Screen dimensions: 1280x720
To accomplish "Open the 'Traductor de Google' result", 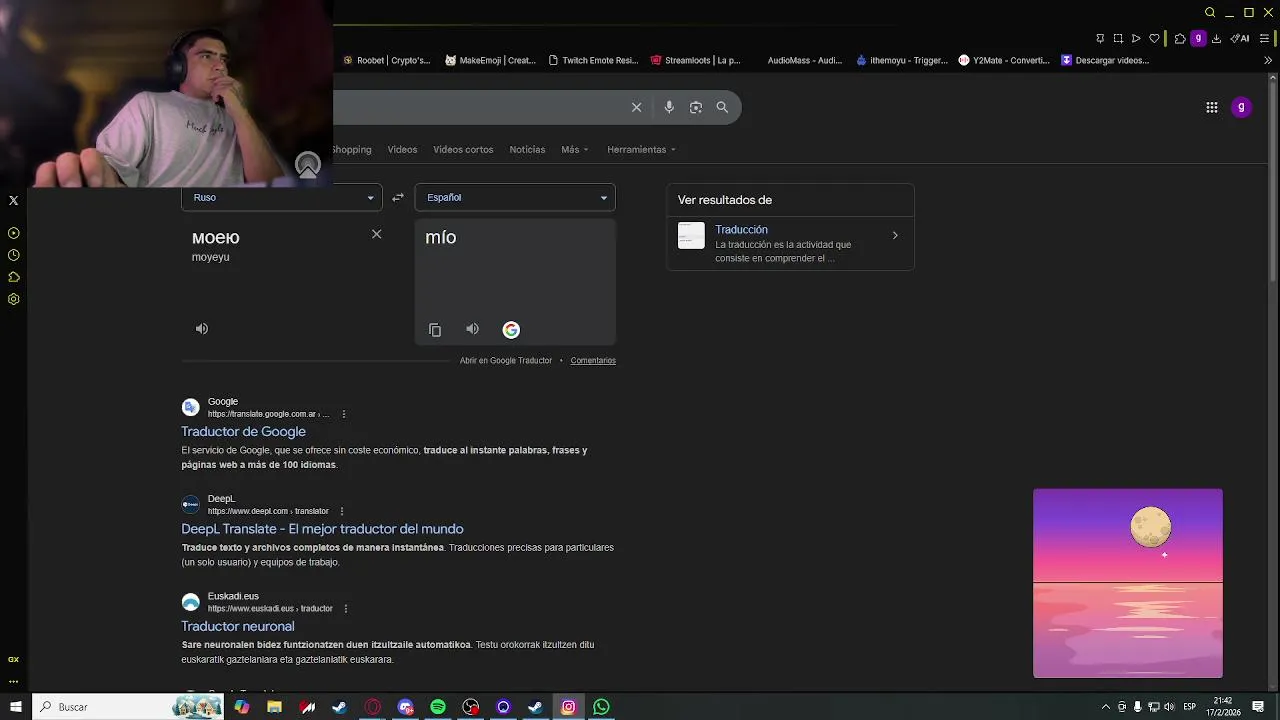I will point(243,431).
